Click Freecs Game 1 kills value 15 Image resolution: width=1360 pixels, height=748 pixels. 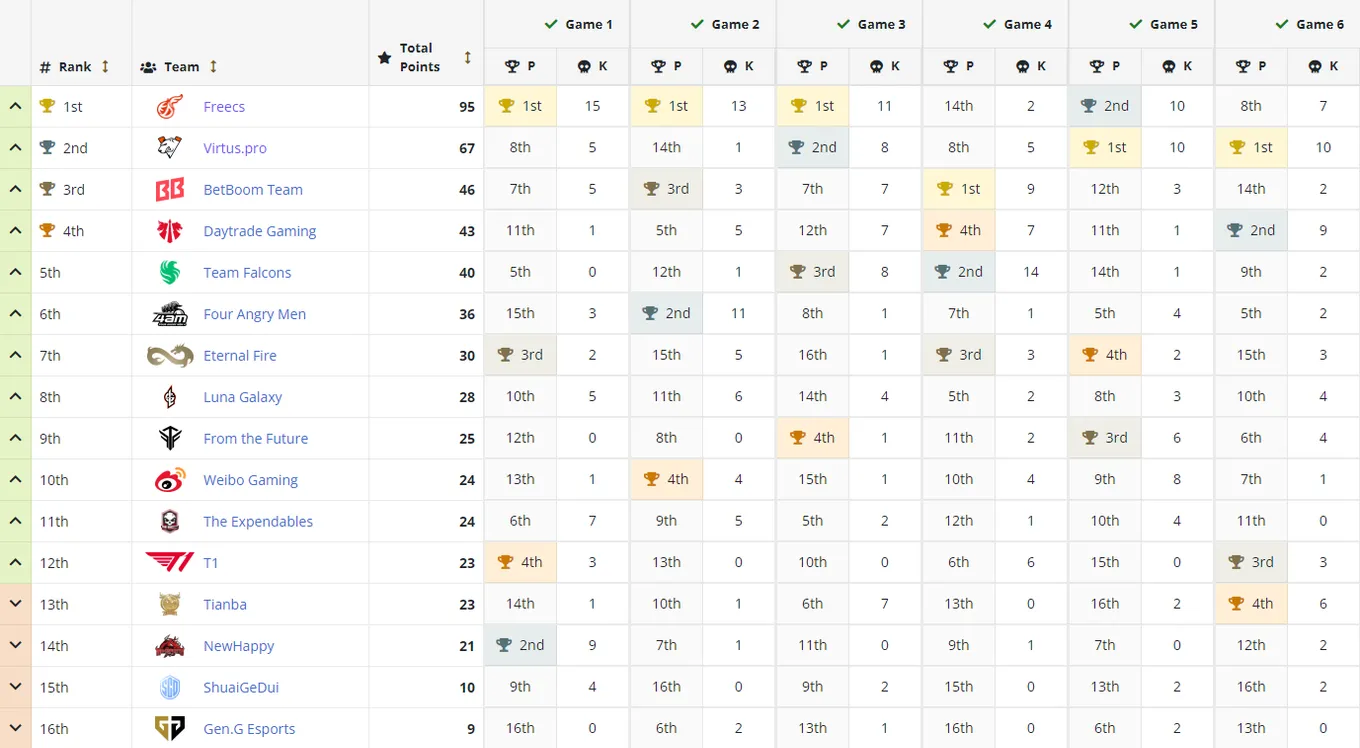pos(593,106)
